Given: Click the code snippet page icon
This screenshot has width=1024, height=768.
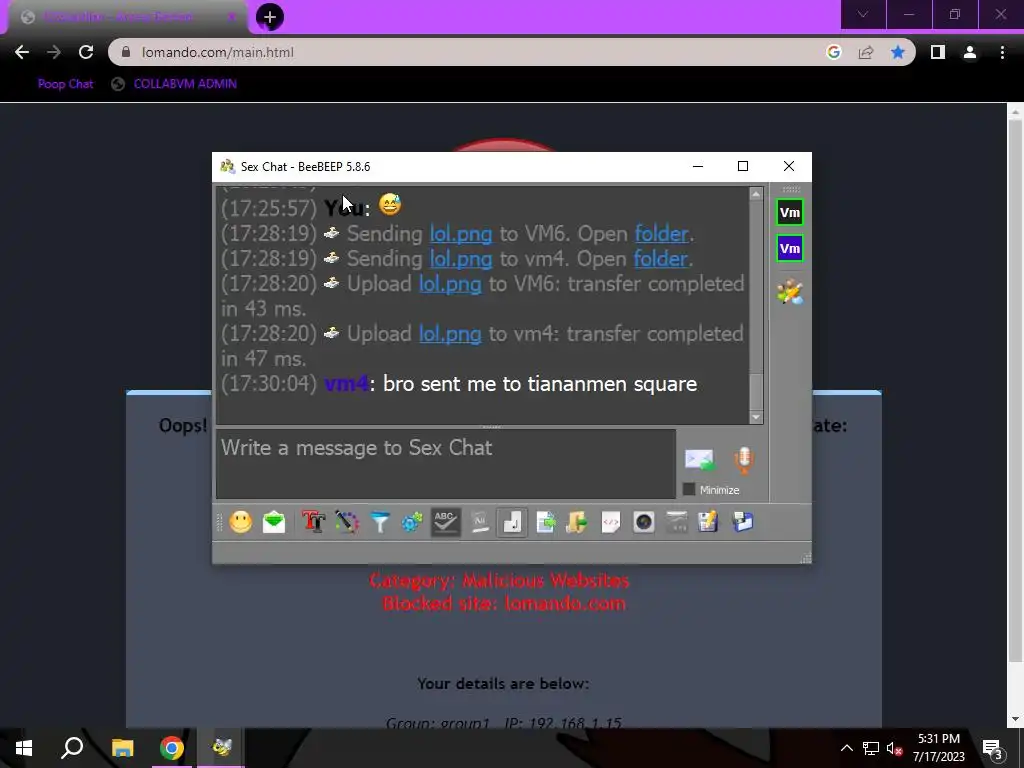Looking at the screenshot, I should click(611, 522).
